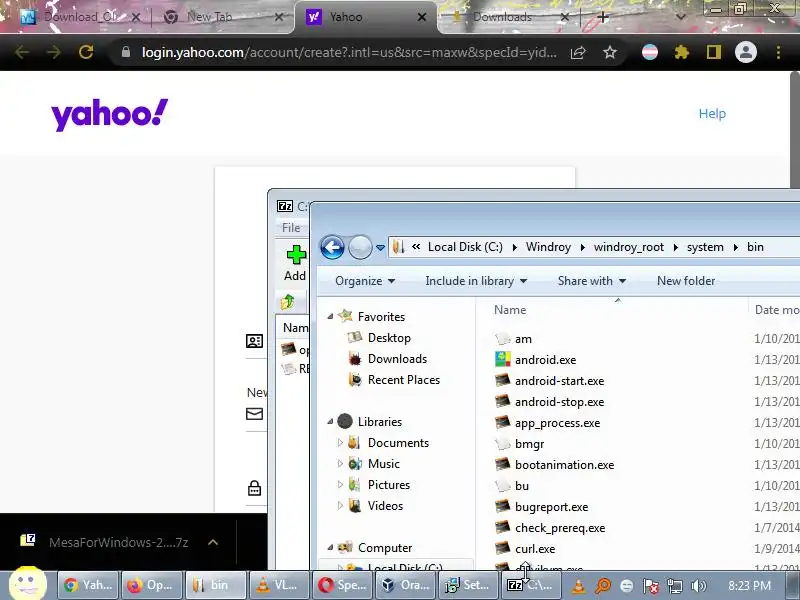Open the Chrome profile avatar
The width and height of the screenshot is (800, 600).
[x=745, y=52]
